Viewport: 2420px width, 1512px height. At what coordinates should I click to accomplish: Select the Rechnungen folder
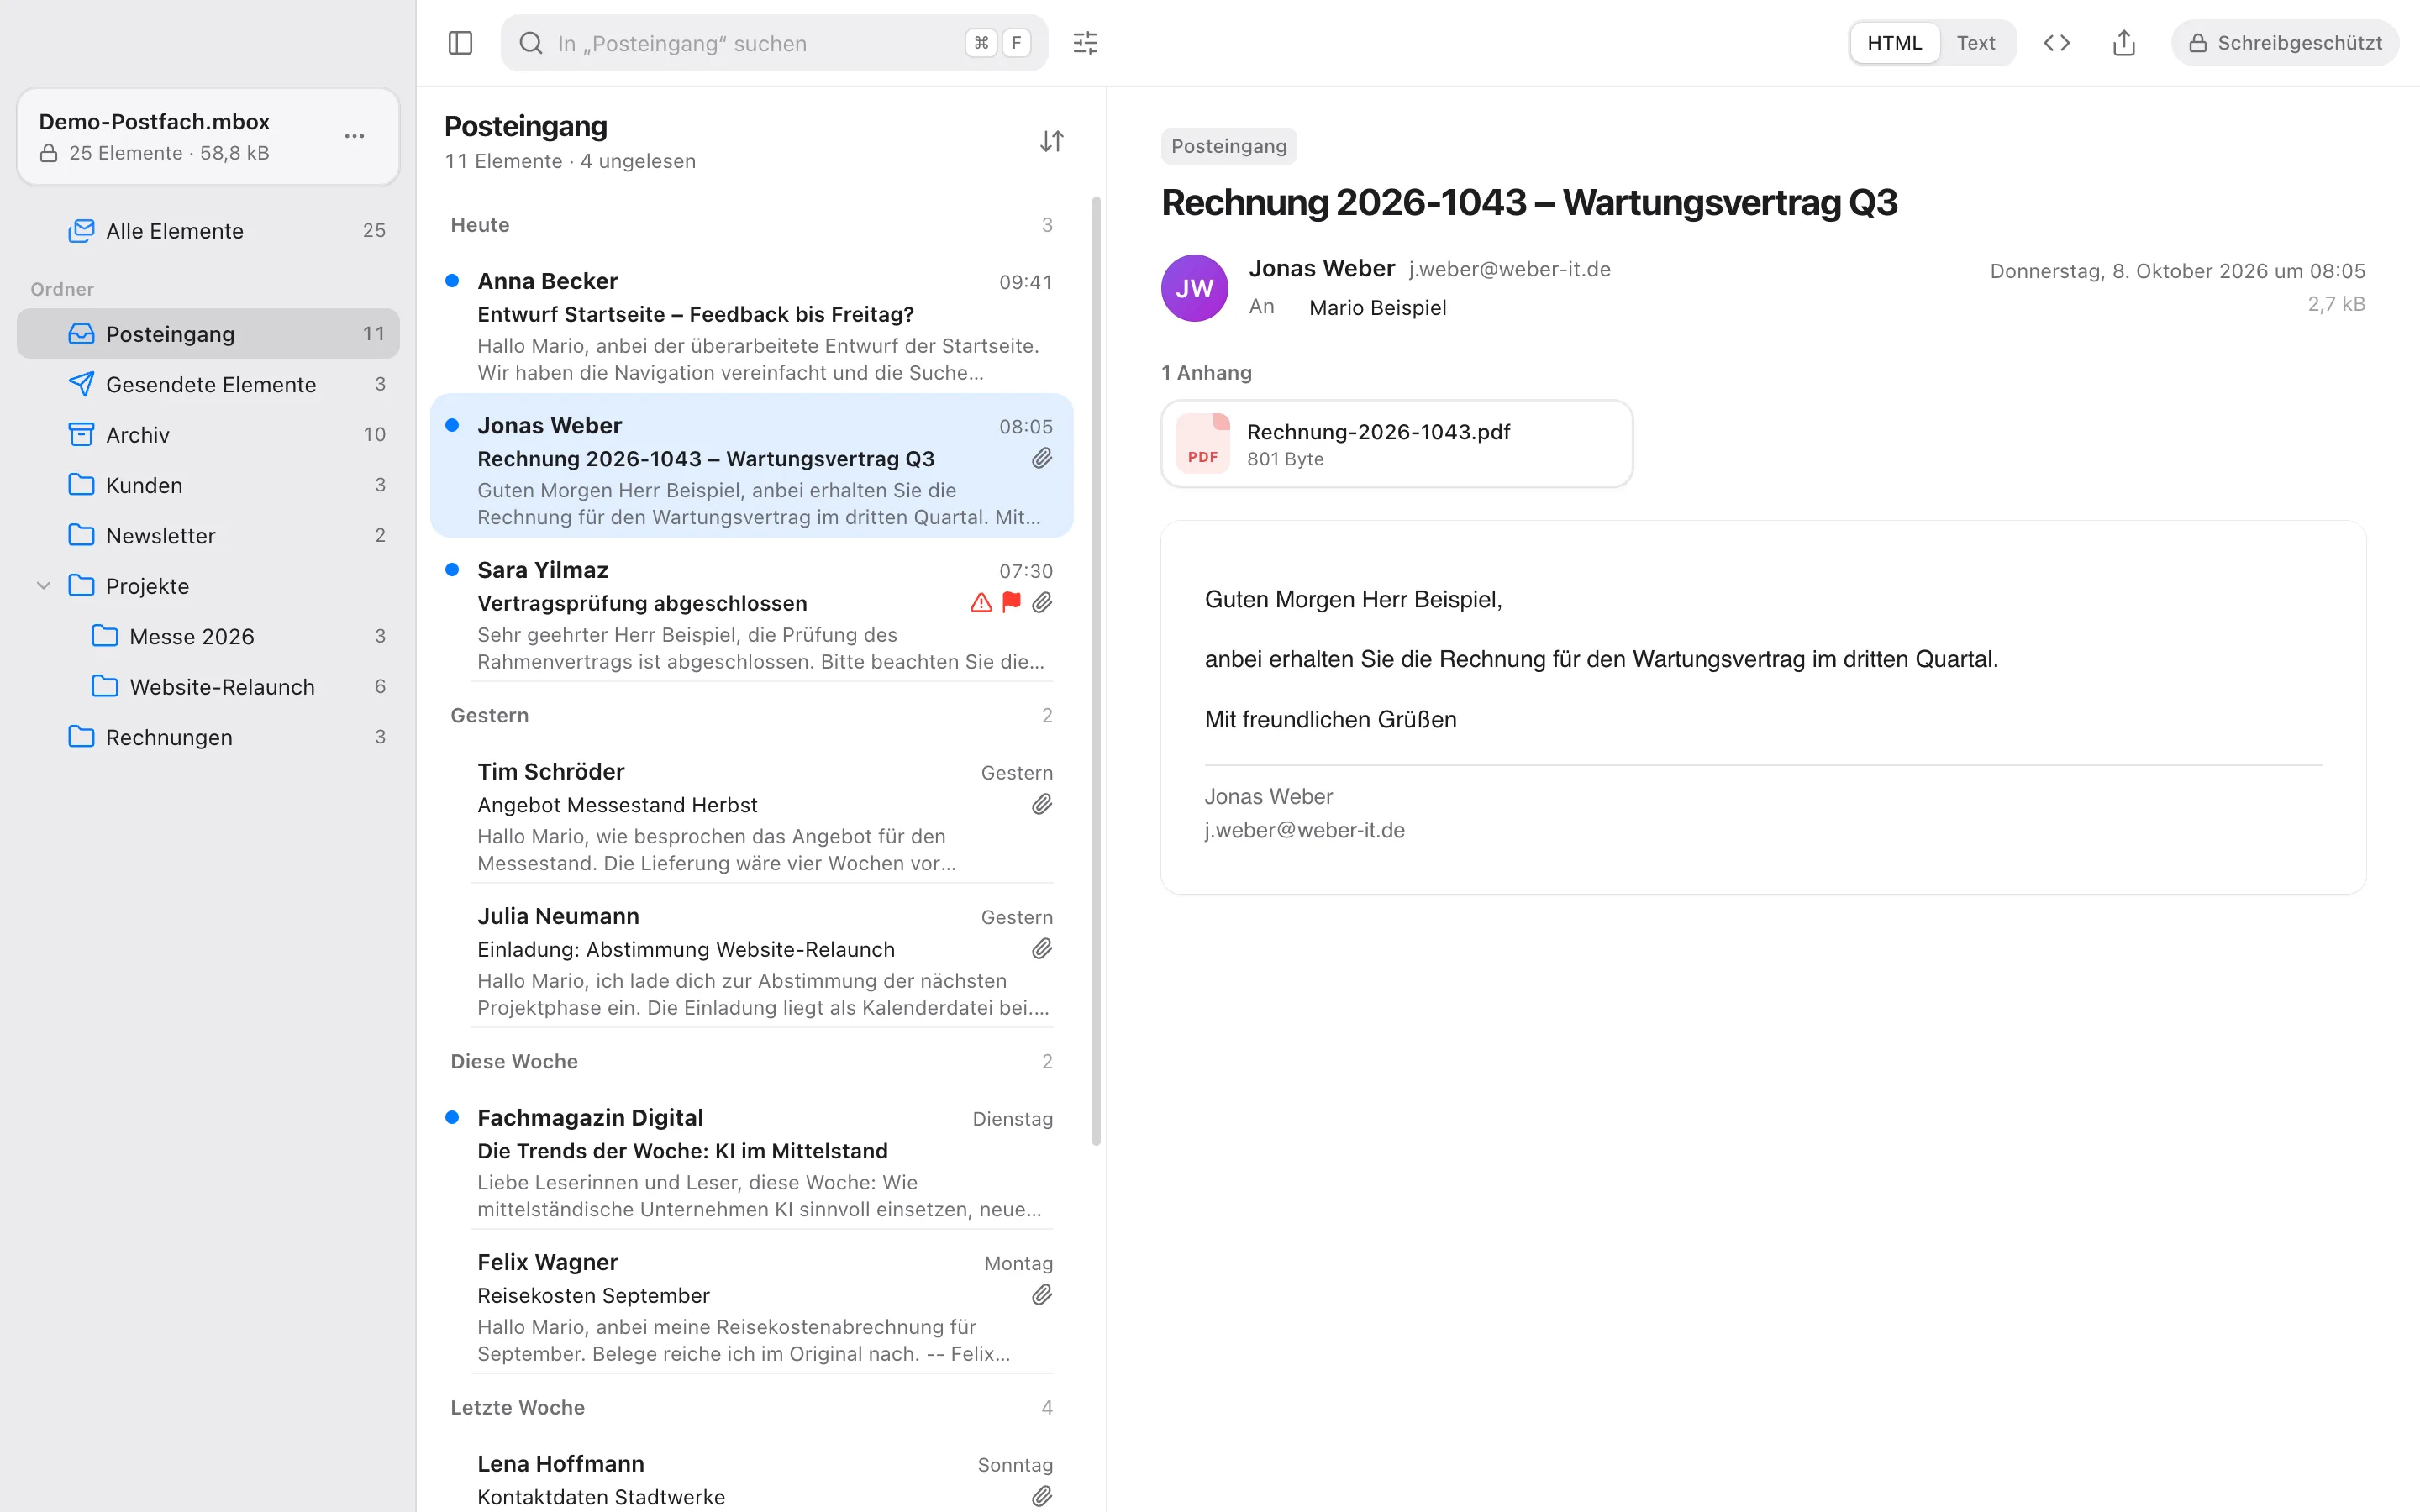coord(208,737)
